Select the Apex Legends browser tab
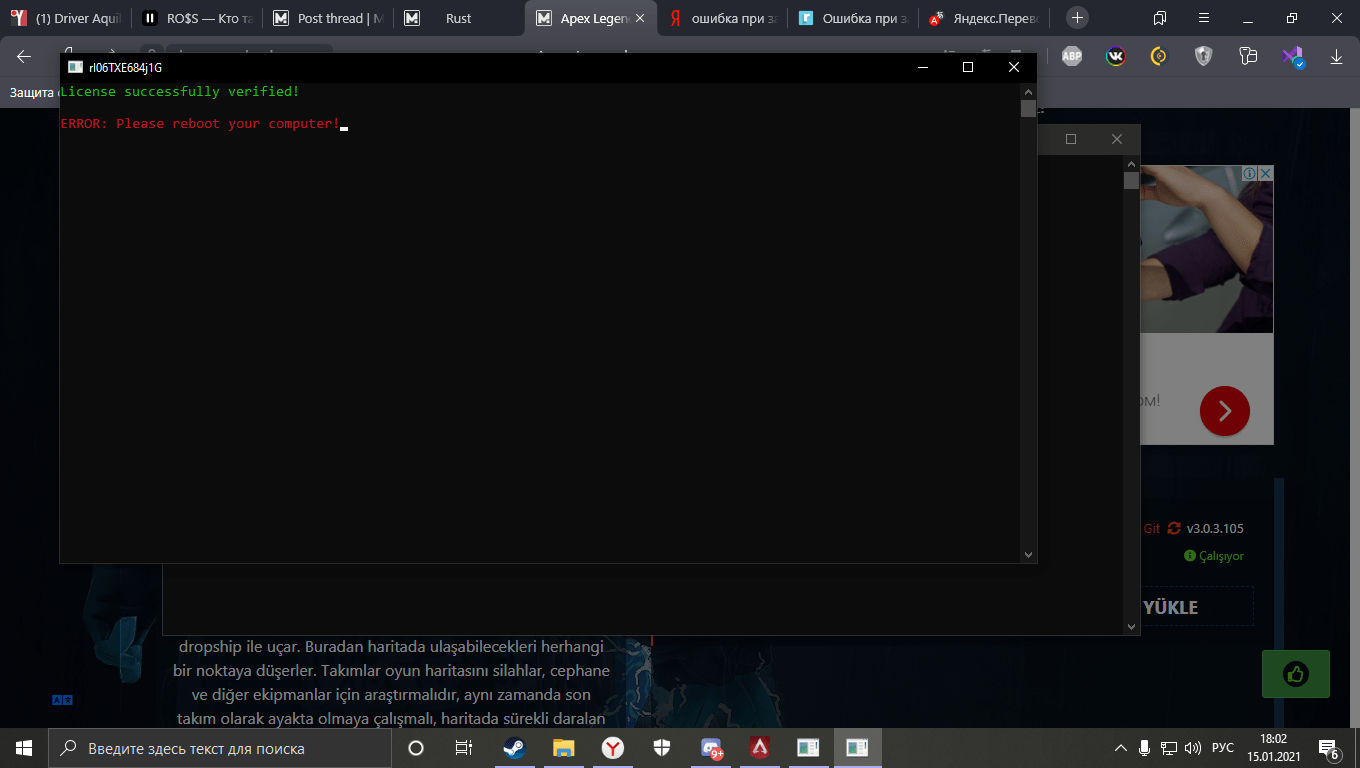Viewport: 1360px width, 768px height. 590,18
